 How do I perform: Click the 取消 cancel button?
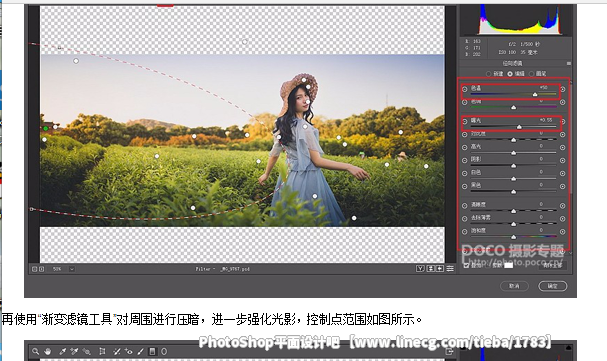point(514,286)
